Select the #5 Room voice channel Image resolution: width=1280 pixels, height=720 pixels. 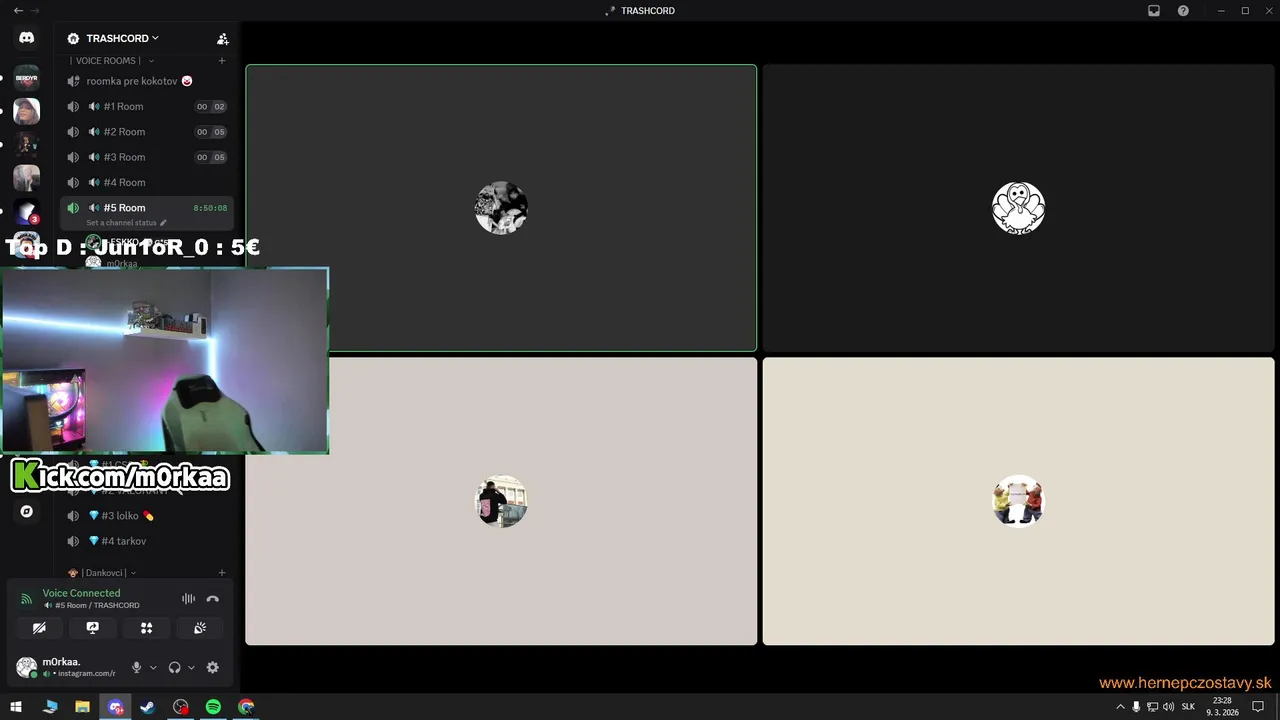[x=147, y=208]
